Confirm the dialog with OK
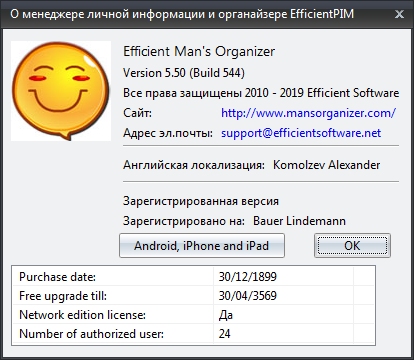The width and height of the screenshot is (414, 360). (352, 246)
